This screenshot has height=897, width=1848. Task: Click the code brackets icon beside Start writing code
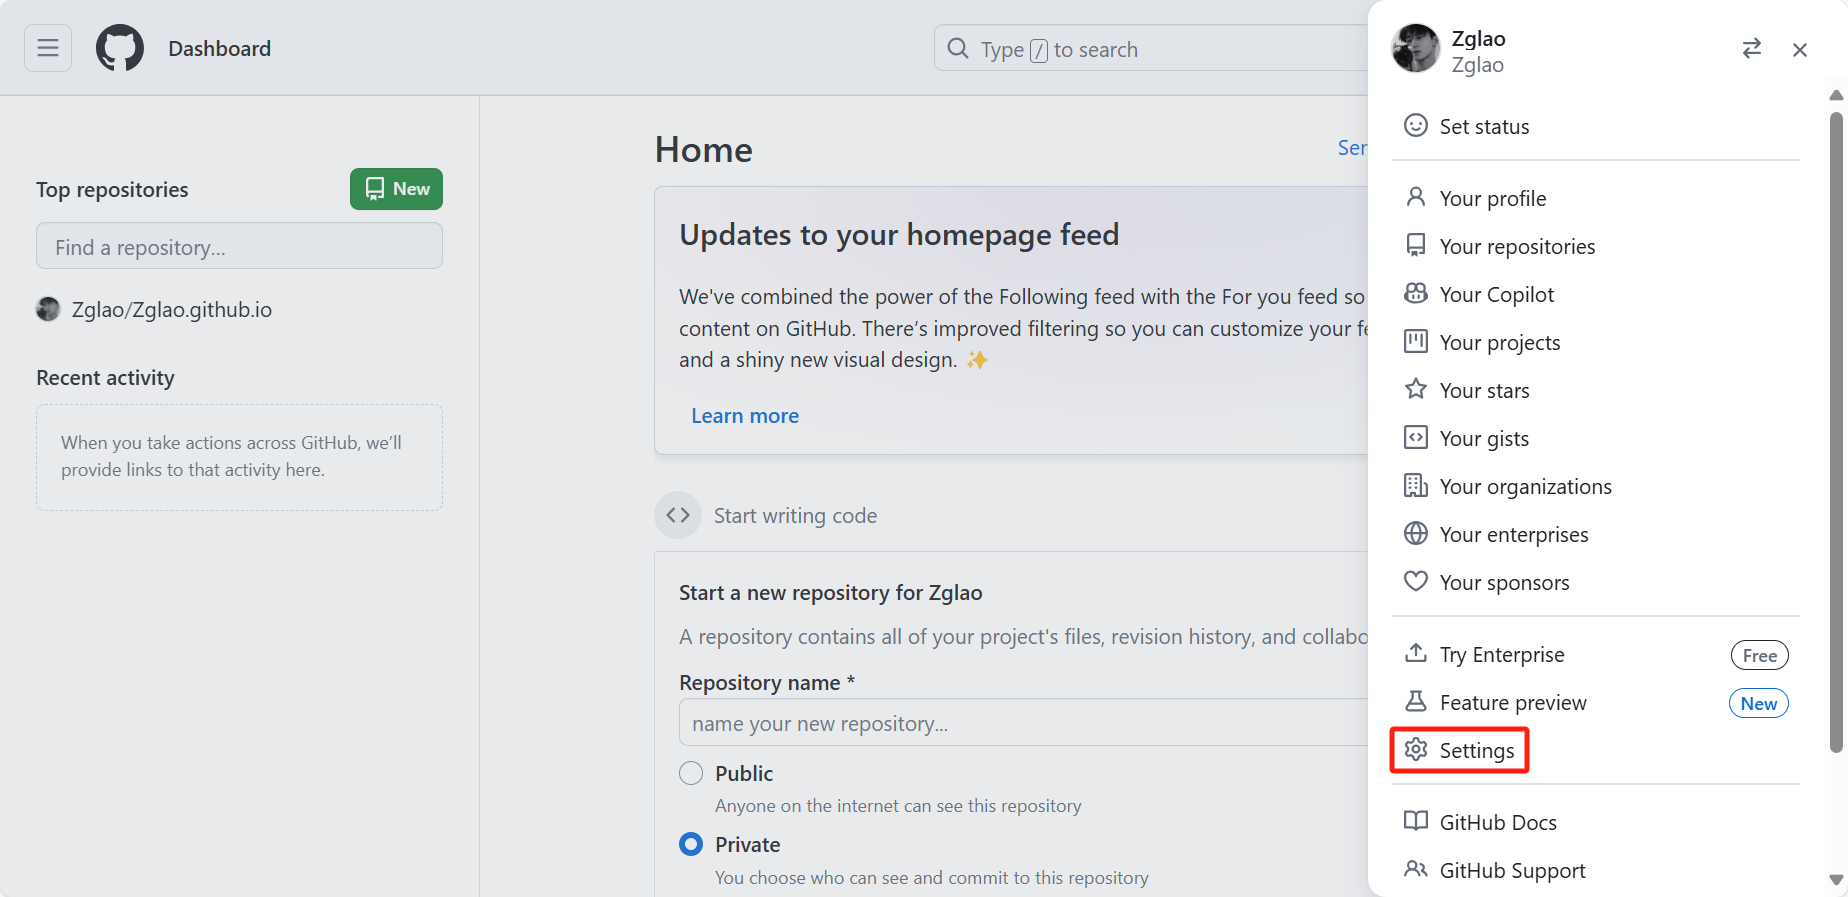pos(678,515)
